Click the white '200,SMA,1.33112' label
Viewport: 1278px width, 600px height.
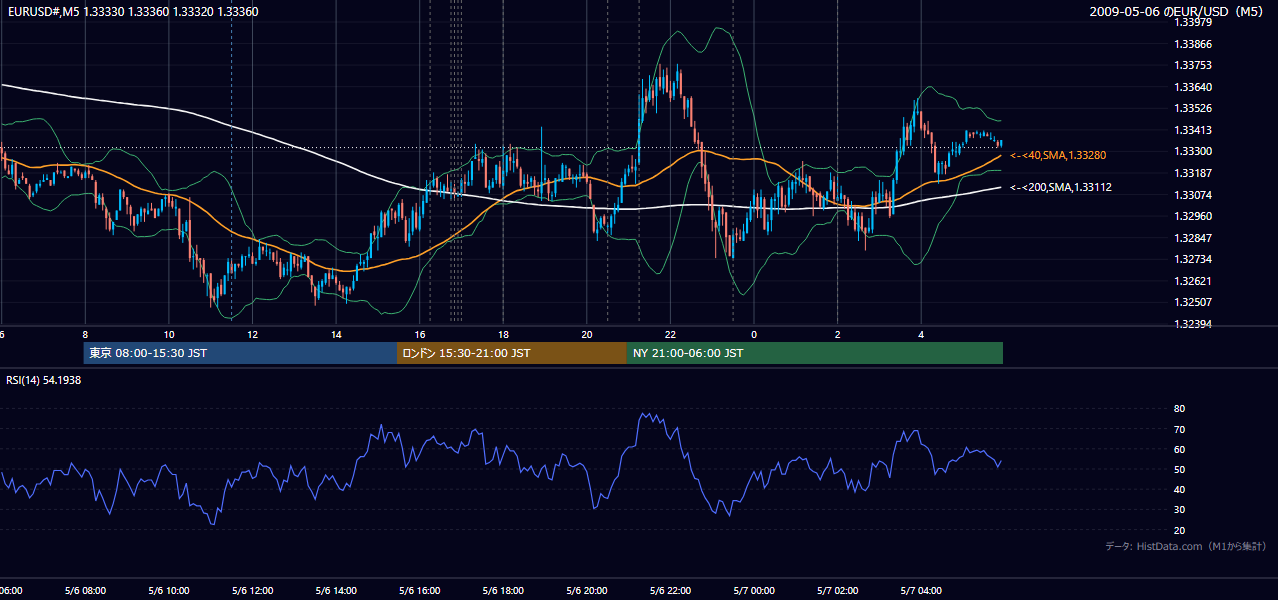coord(1061,187)
